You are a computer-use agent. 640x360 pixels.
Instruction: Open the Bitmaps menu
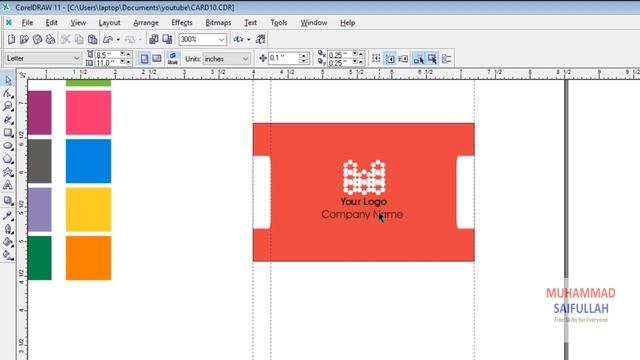pos(218,23)
